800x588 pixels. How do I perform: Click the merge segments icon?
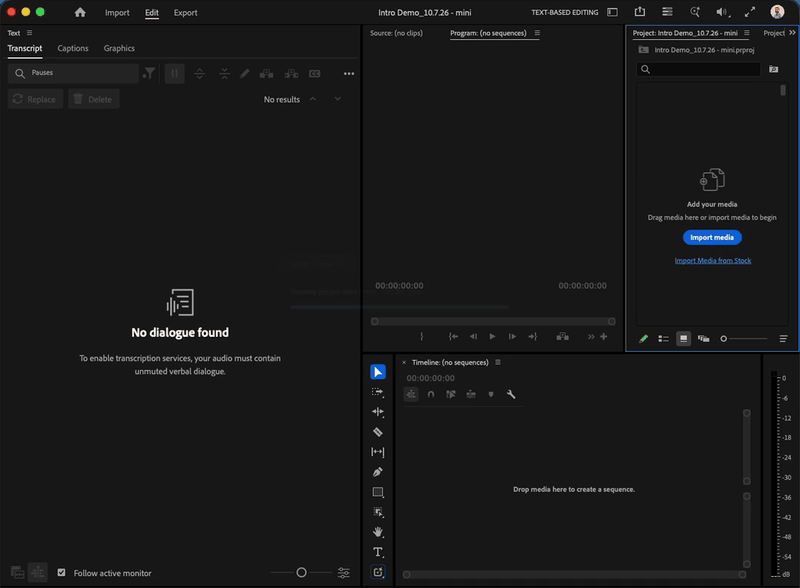coord(224,74)
